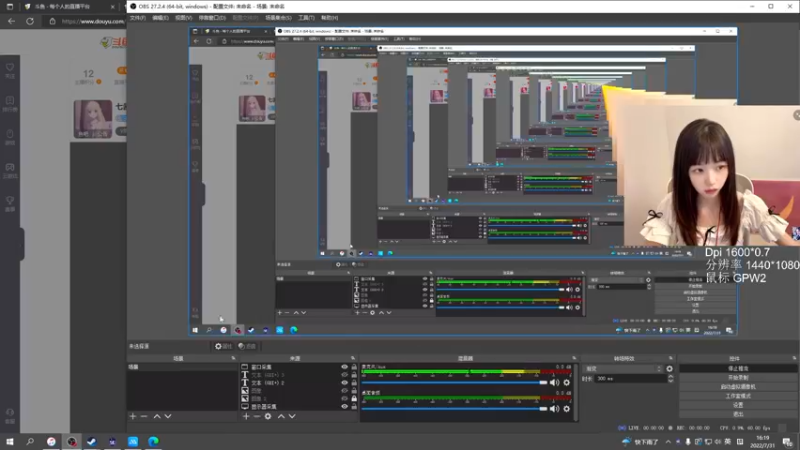
Task: Open browser tab actions icon
Action: 10,7
